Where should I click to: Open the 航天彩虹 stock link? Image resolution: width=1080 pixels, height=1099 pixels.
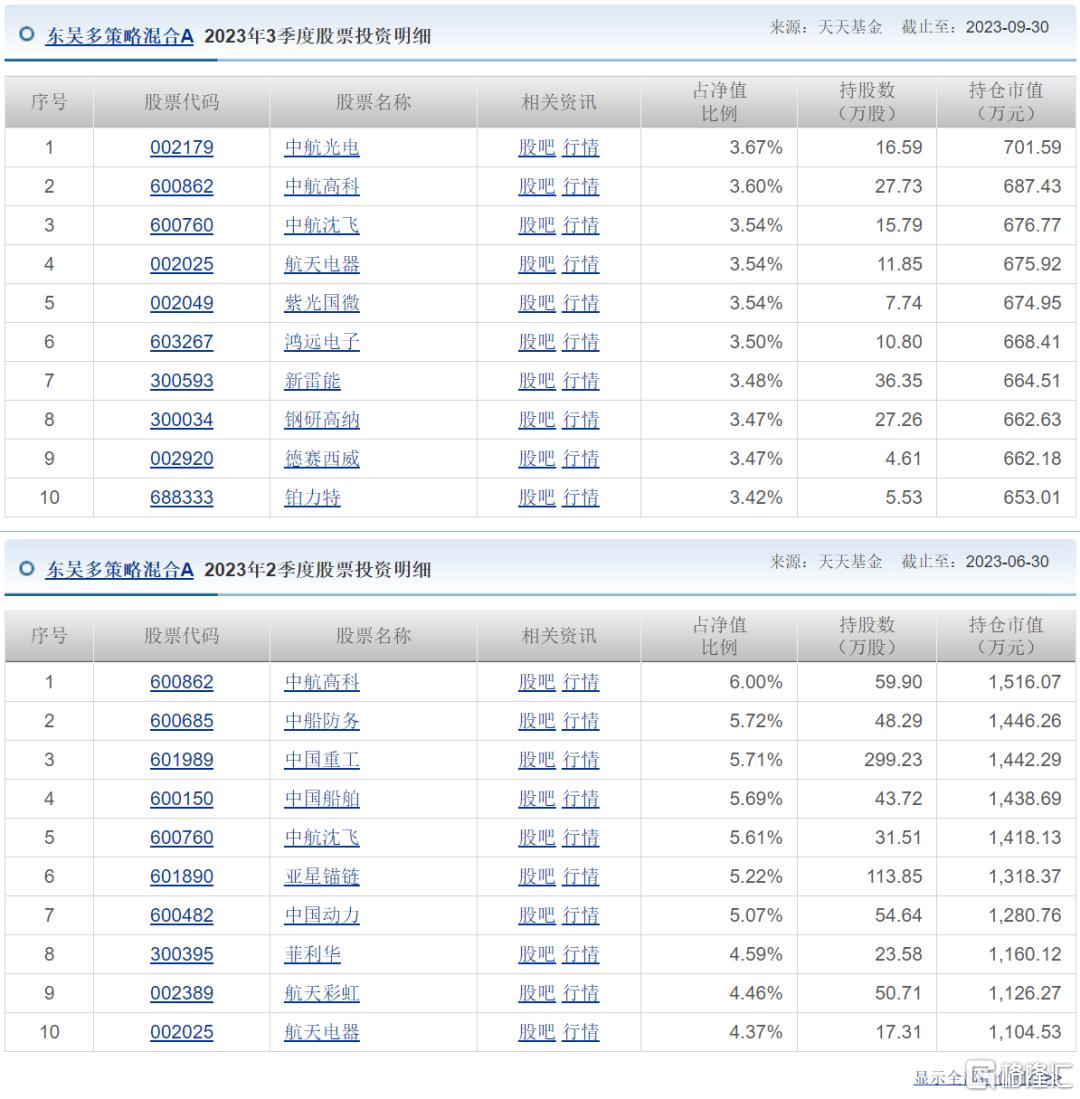tap(322, 993)
